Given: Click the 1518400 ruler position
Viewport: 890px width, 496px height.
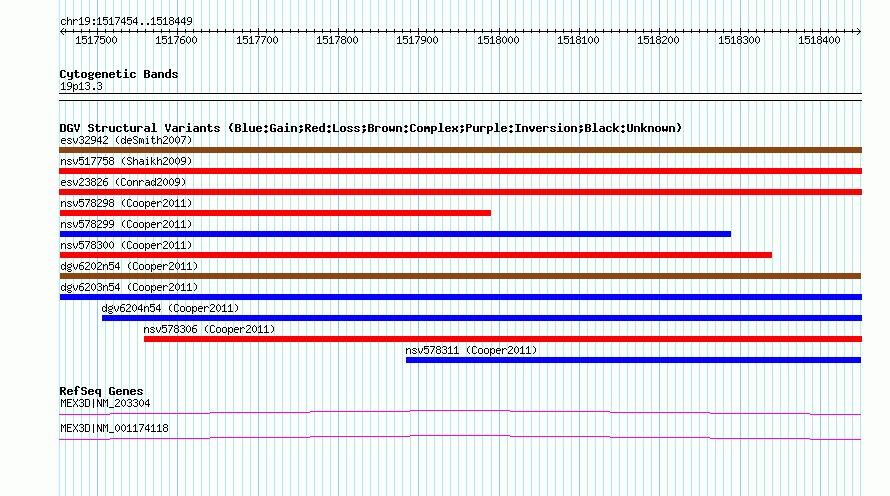Looking at the screenshot, I should click(819, 40).
